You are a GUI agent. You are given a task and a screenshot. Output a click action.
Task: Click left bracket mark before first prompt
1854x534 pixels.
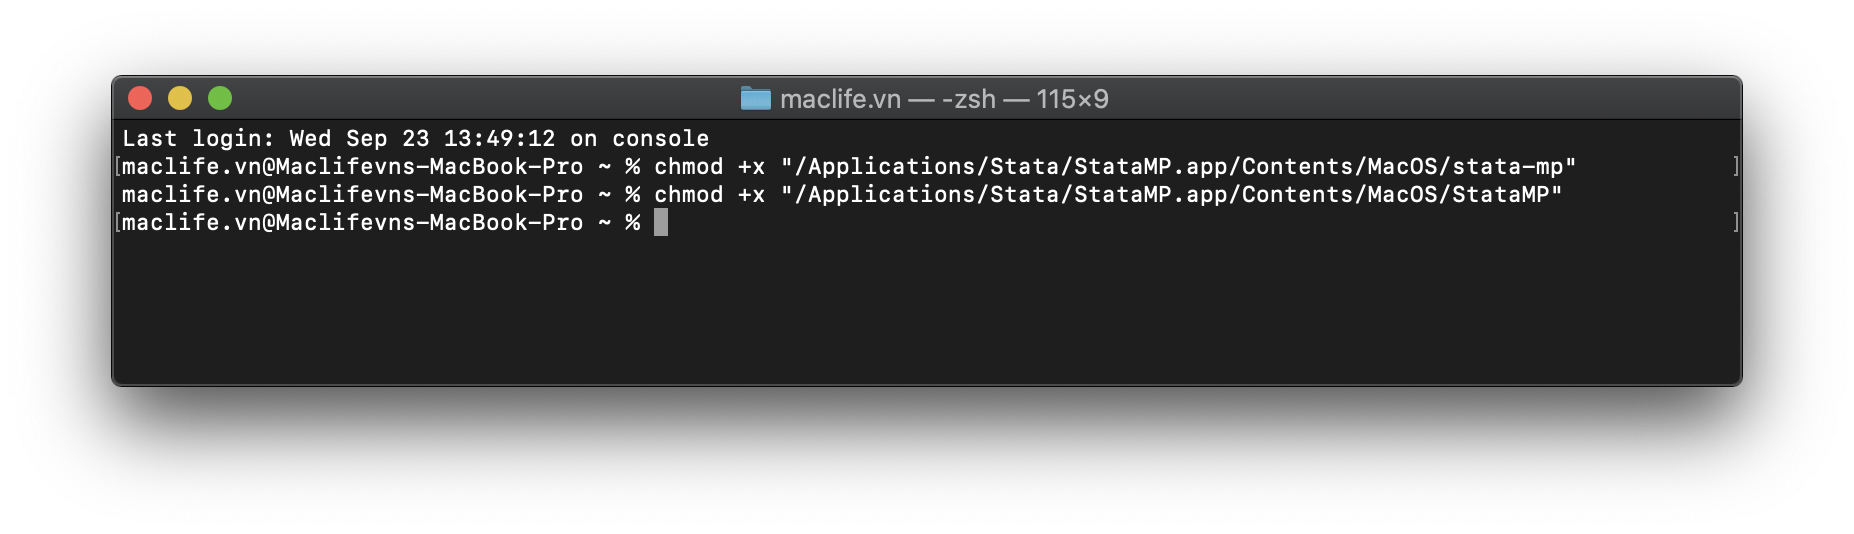coord(118,166)
